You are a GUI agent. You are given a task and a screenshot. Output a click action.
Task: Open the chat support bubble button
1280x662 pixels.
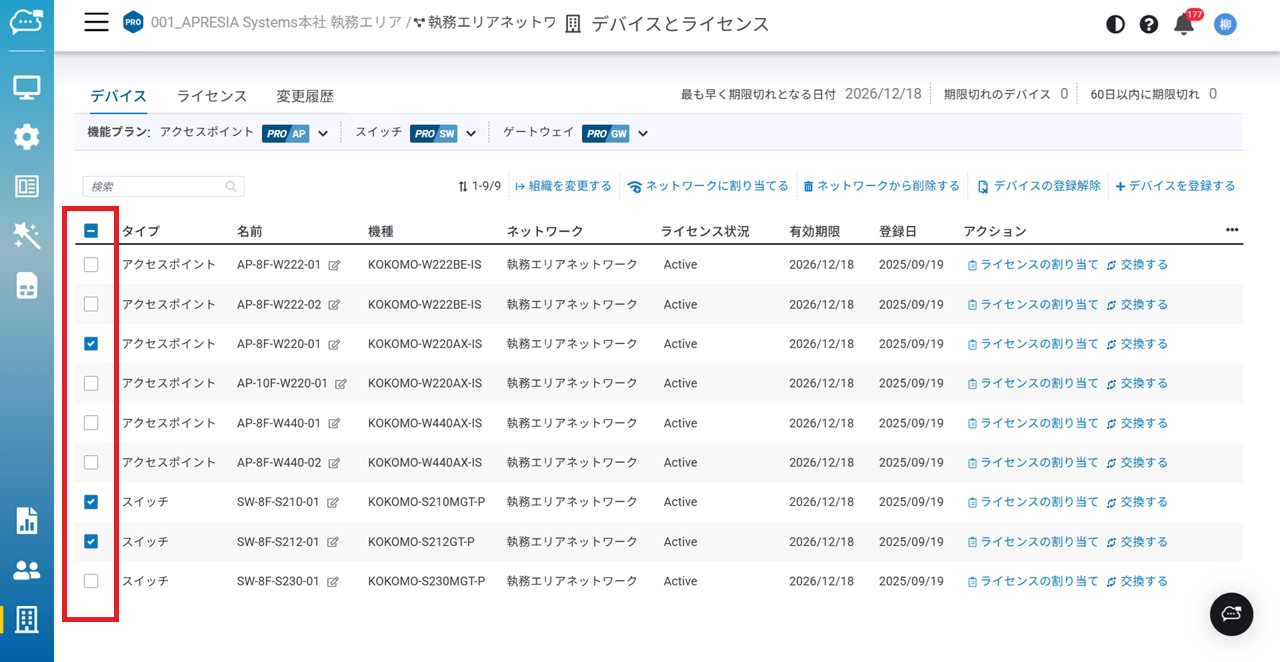[x=1231, y=614]
